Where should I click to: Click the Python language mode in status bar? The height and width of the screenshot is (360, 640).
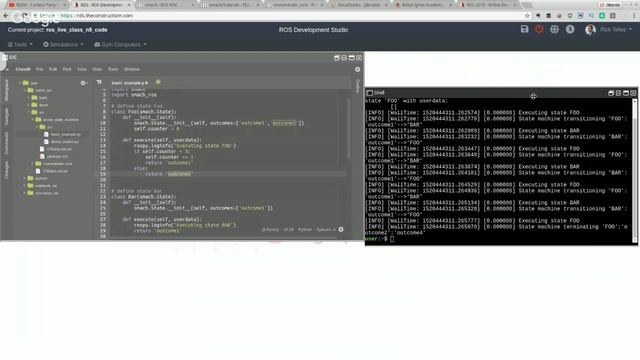point(305,230)
